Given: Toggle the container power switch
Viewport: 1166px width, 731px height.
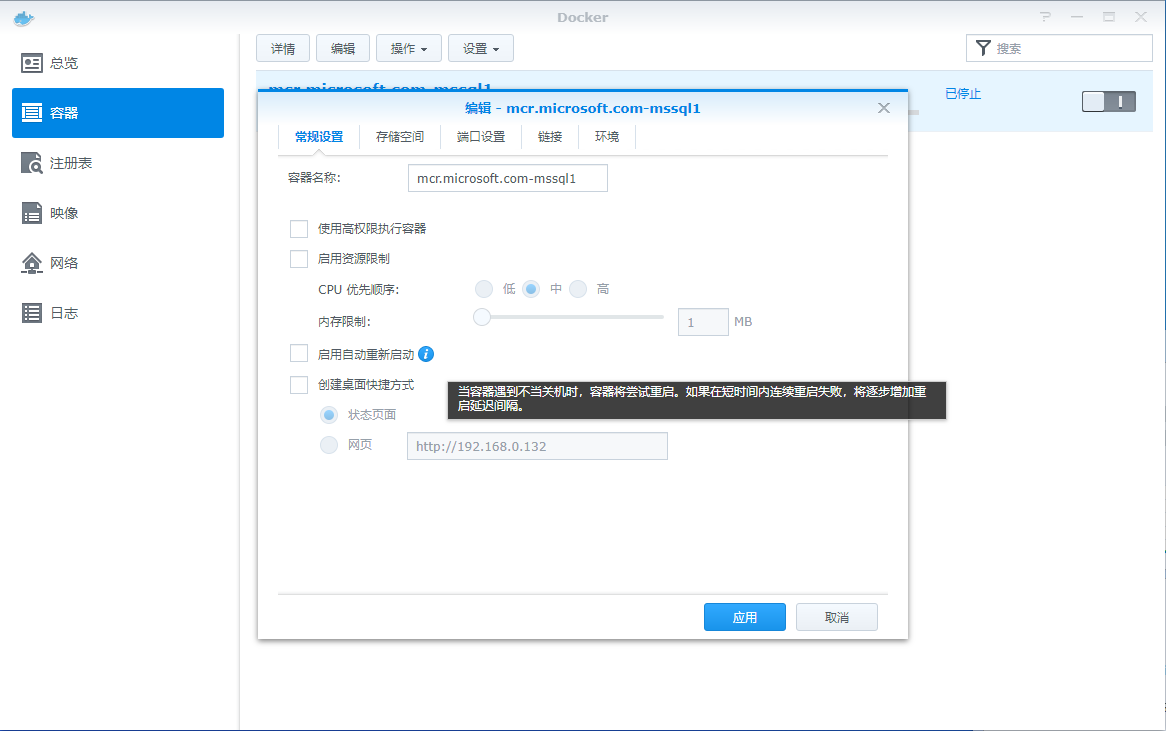Looking at the screenshot, I should (1108, 101).
